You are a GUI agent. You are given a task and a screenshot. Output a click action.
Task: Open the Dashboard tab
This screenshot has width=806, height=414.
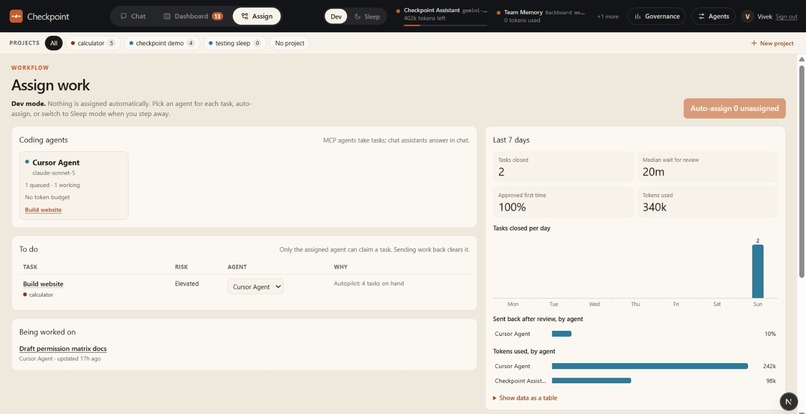pos(193,16)
